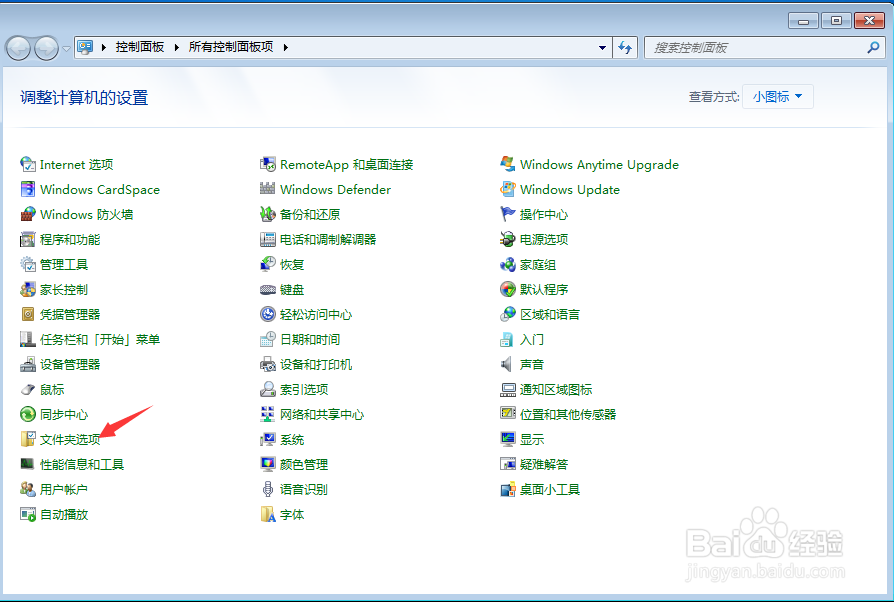Click the 桌面小工具 icon

click(507, 489)
